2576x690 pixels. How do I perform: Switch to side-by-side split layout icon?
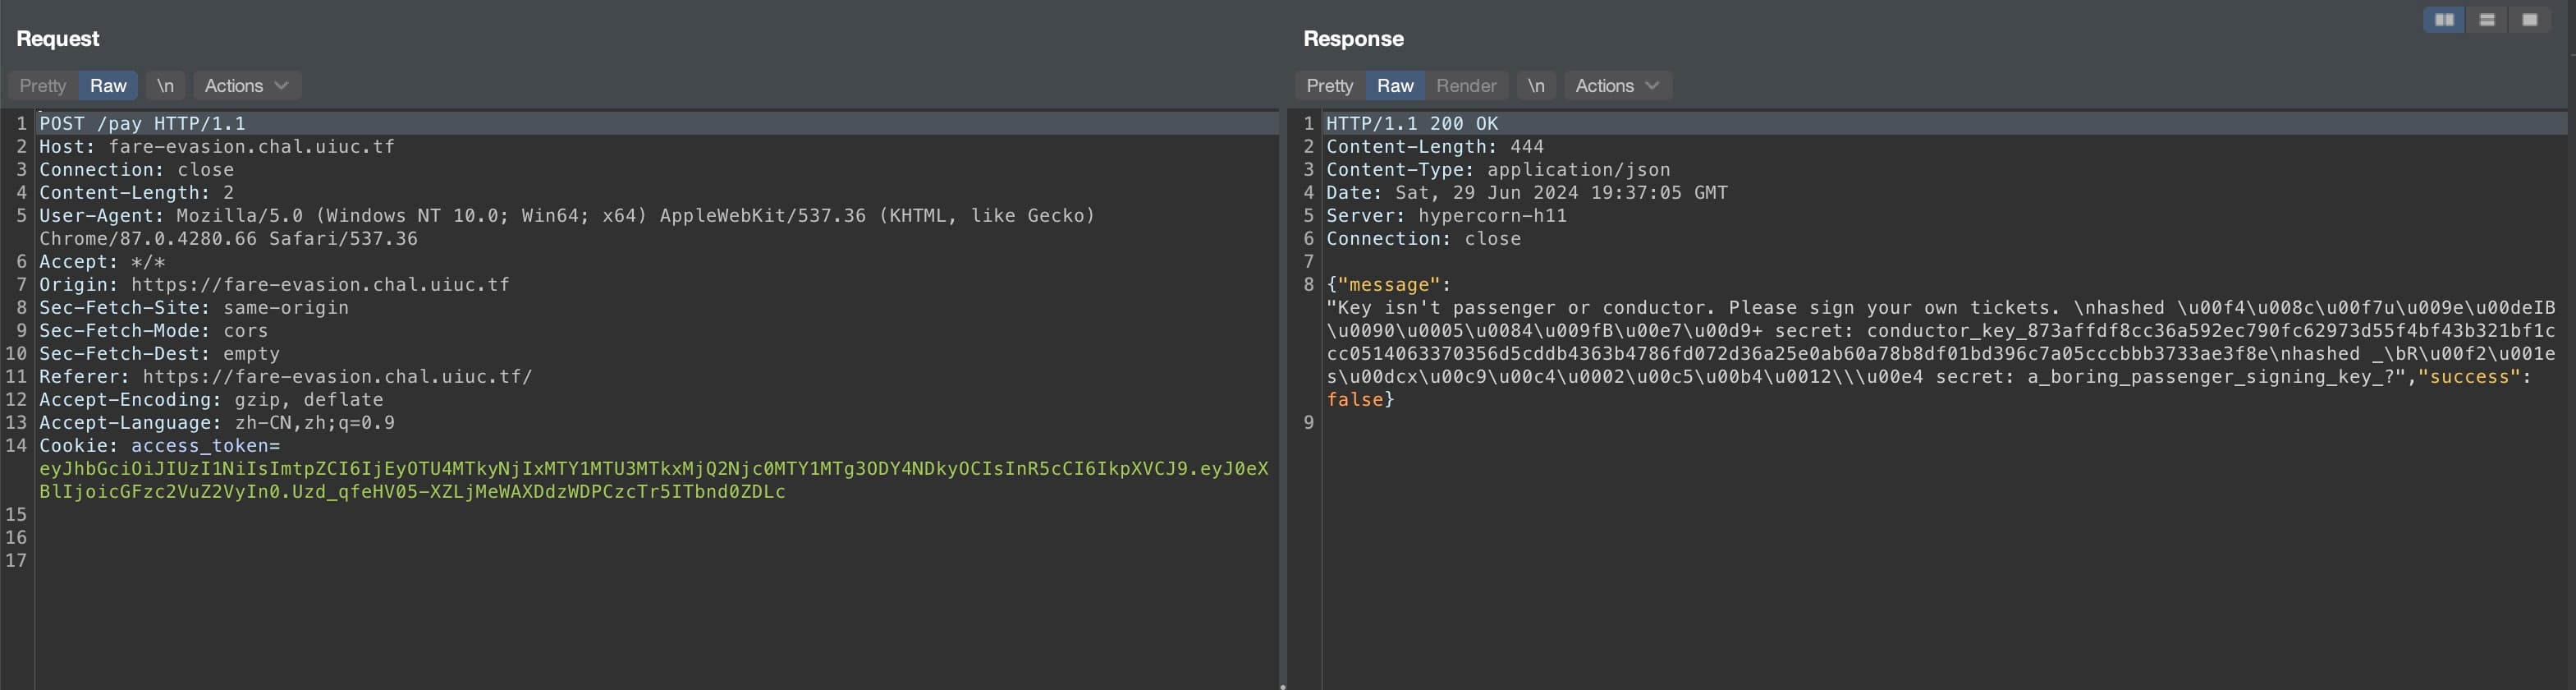[2444, 20]
